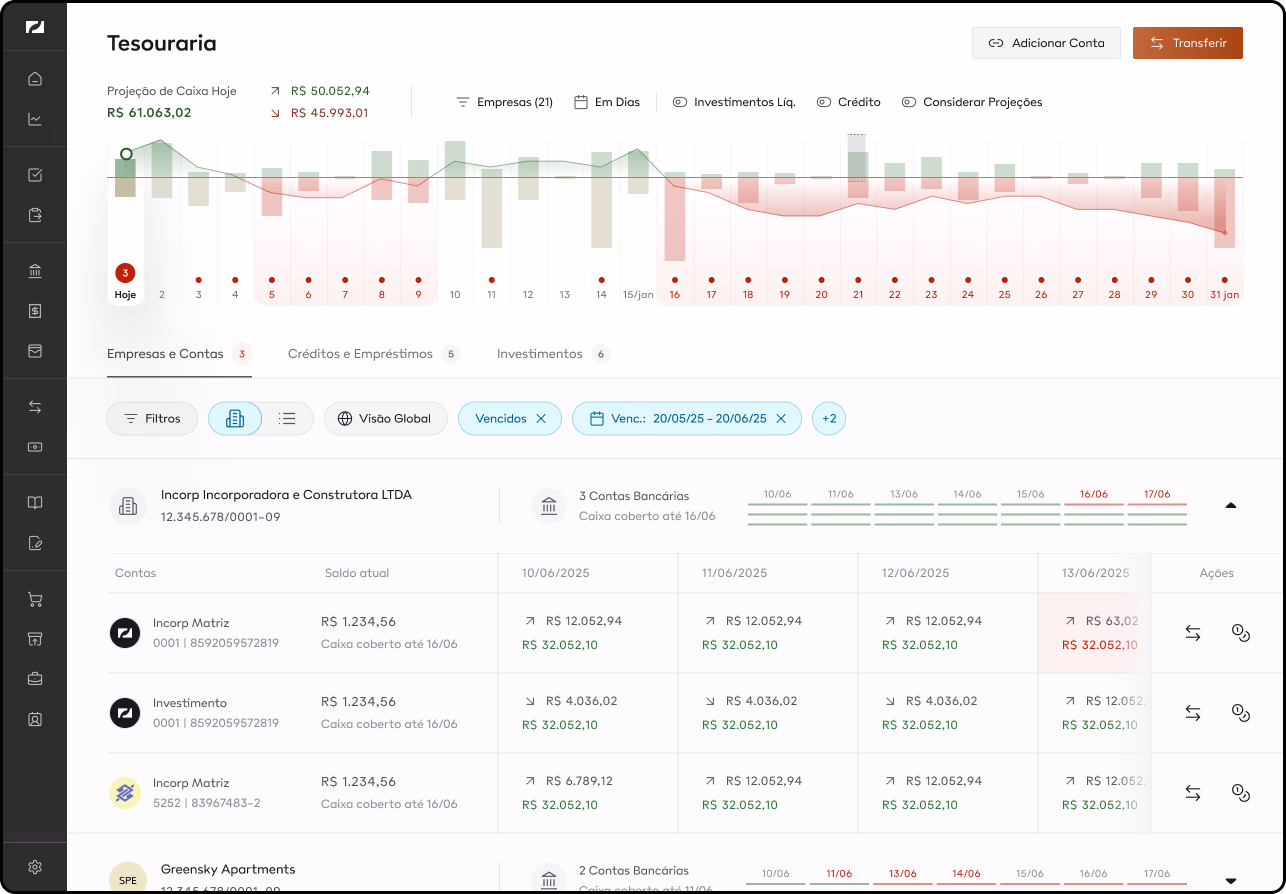Open the bank building icon in sidebar
This screenshot has height=894, width=1286.
35,271
